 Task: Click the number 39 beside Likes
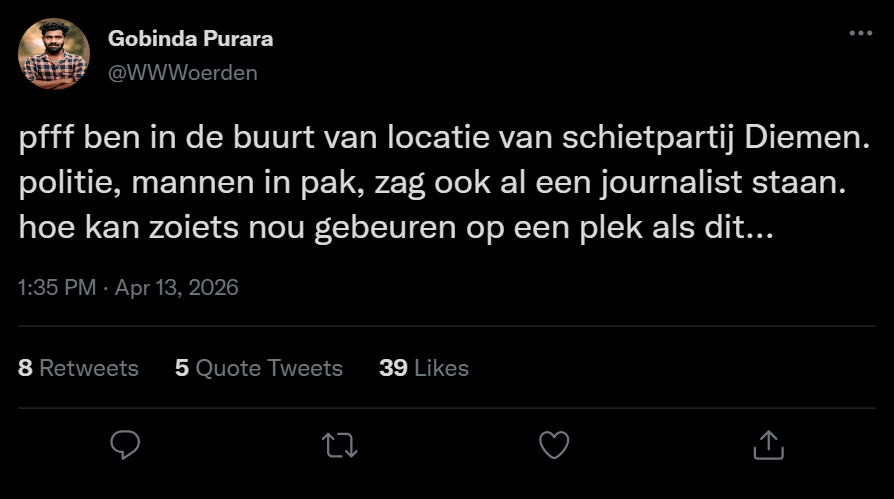click(393, 368)
